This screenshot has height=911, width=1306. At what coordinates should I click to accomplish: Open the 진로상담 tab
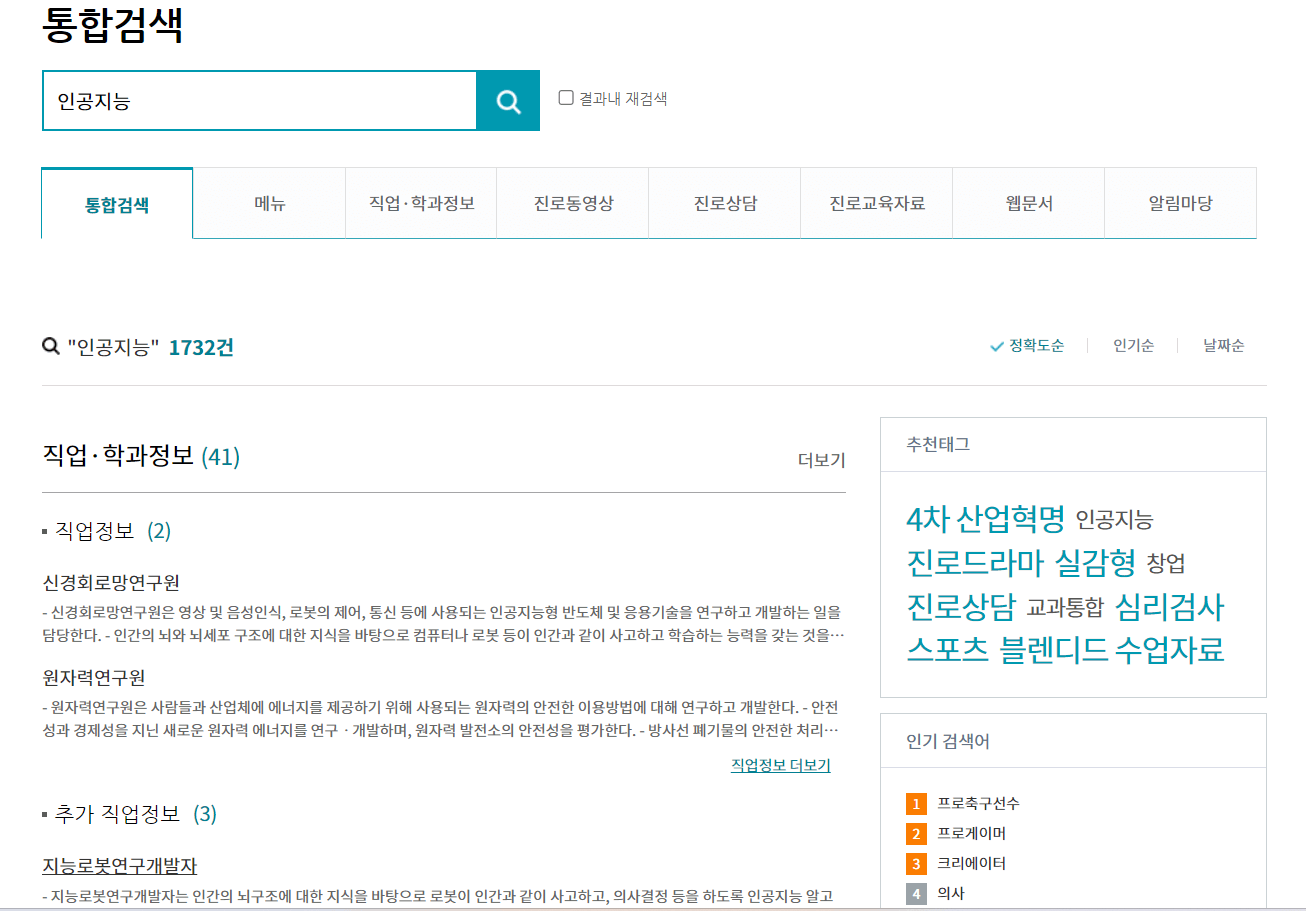tap(725, 203)
